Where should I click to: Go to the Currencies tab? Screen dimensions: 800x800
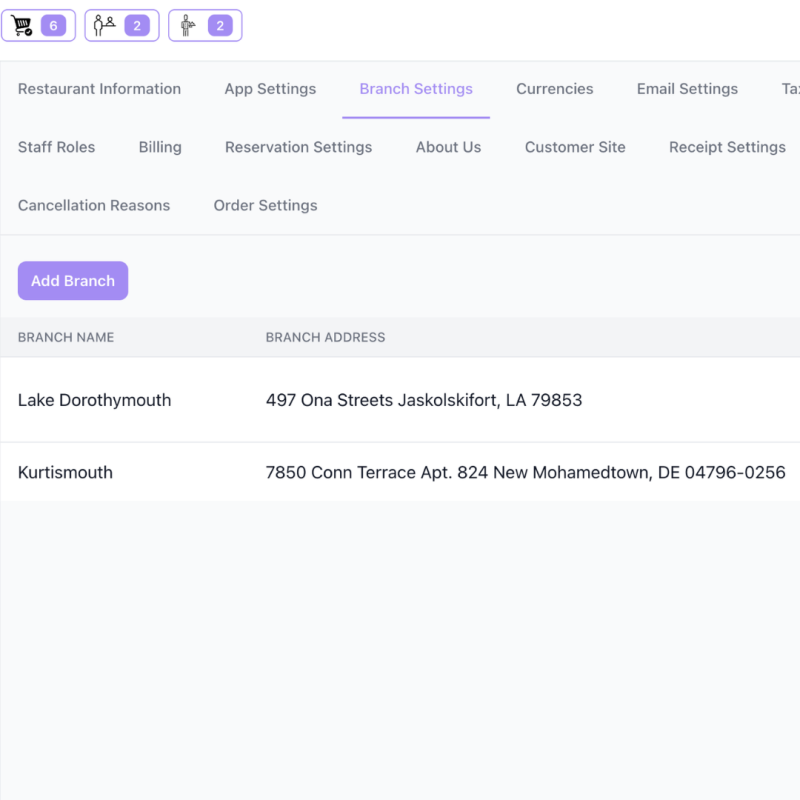coord(554,89)
